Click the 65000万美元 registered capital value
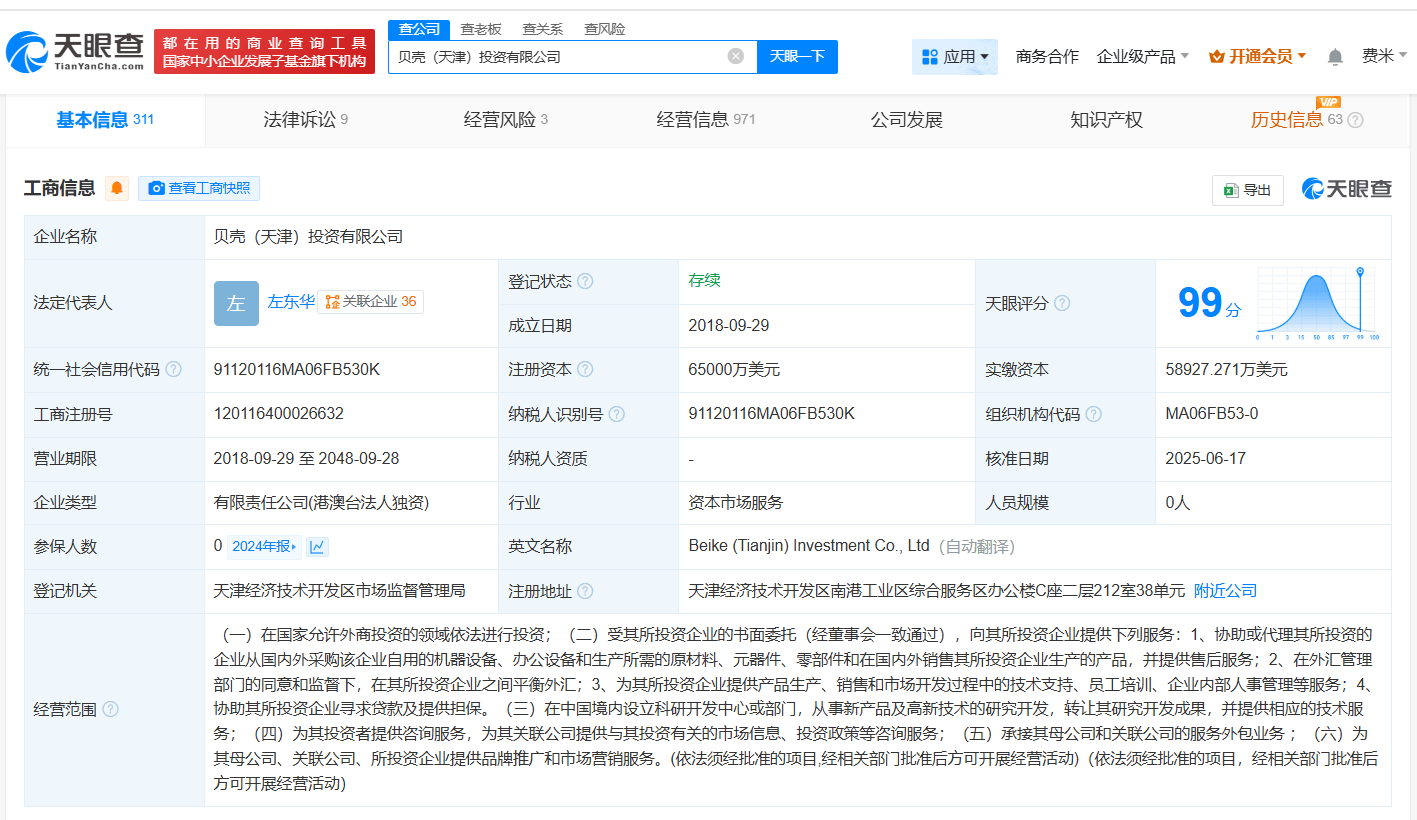Image resolution: width=1417 pixels, height=820 pixels. tap(734, 370)
